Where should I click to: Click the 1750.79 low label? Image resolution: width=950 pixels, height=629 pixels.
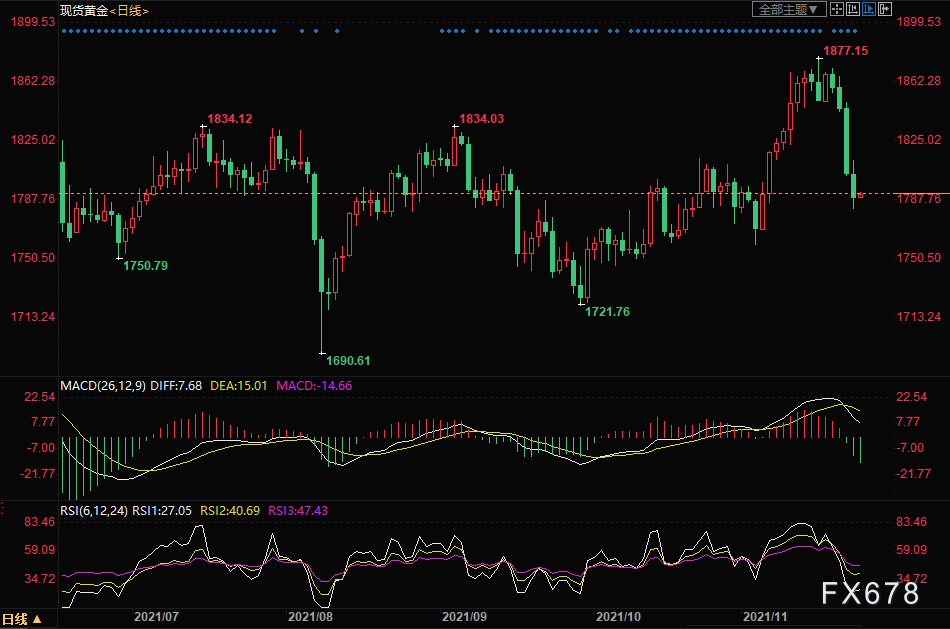point(145,266)
